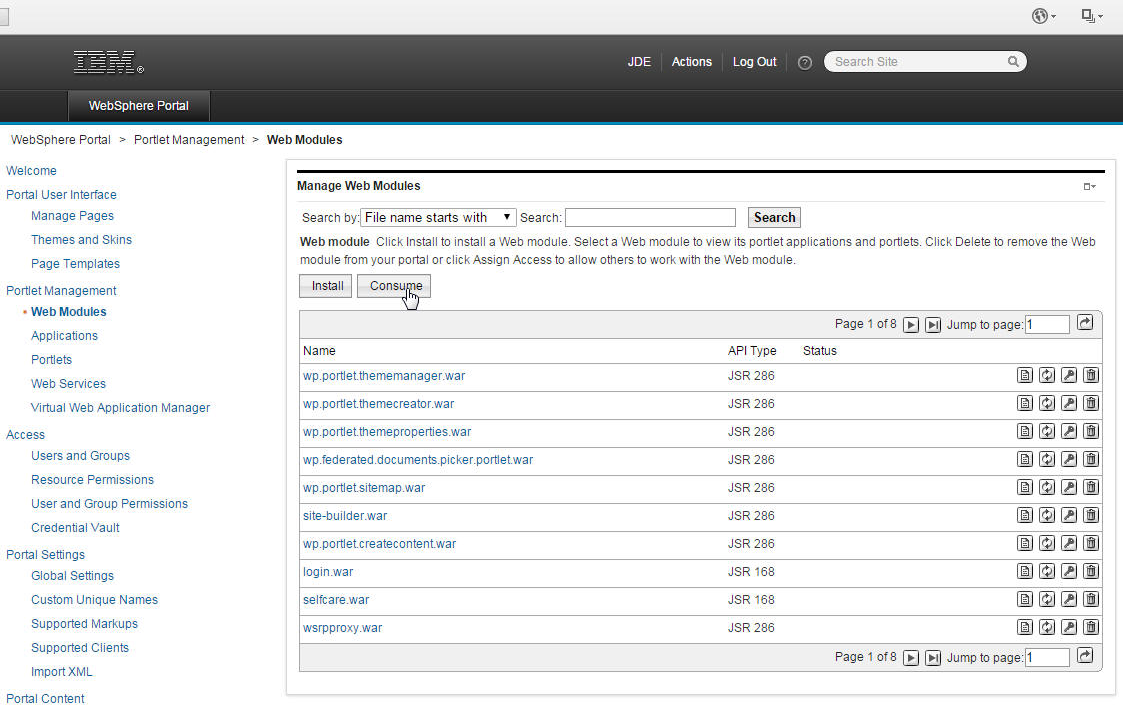
Task: Click Log Out in the header
Action: coord(754,62)
